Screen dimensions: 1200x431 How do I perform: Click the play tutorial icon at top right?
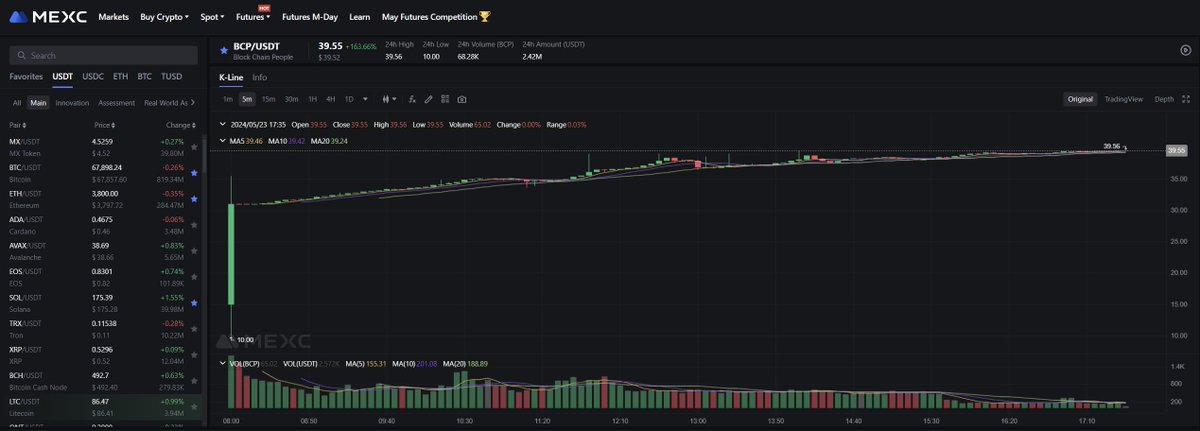[1185, 49]
